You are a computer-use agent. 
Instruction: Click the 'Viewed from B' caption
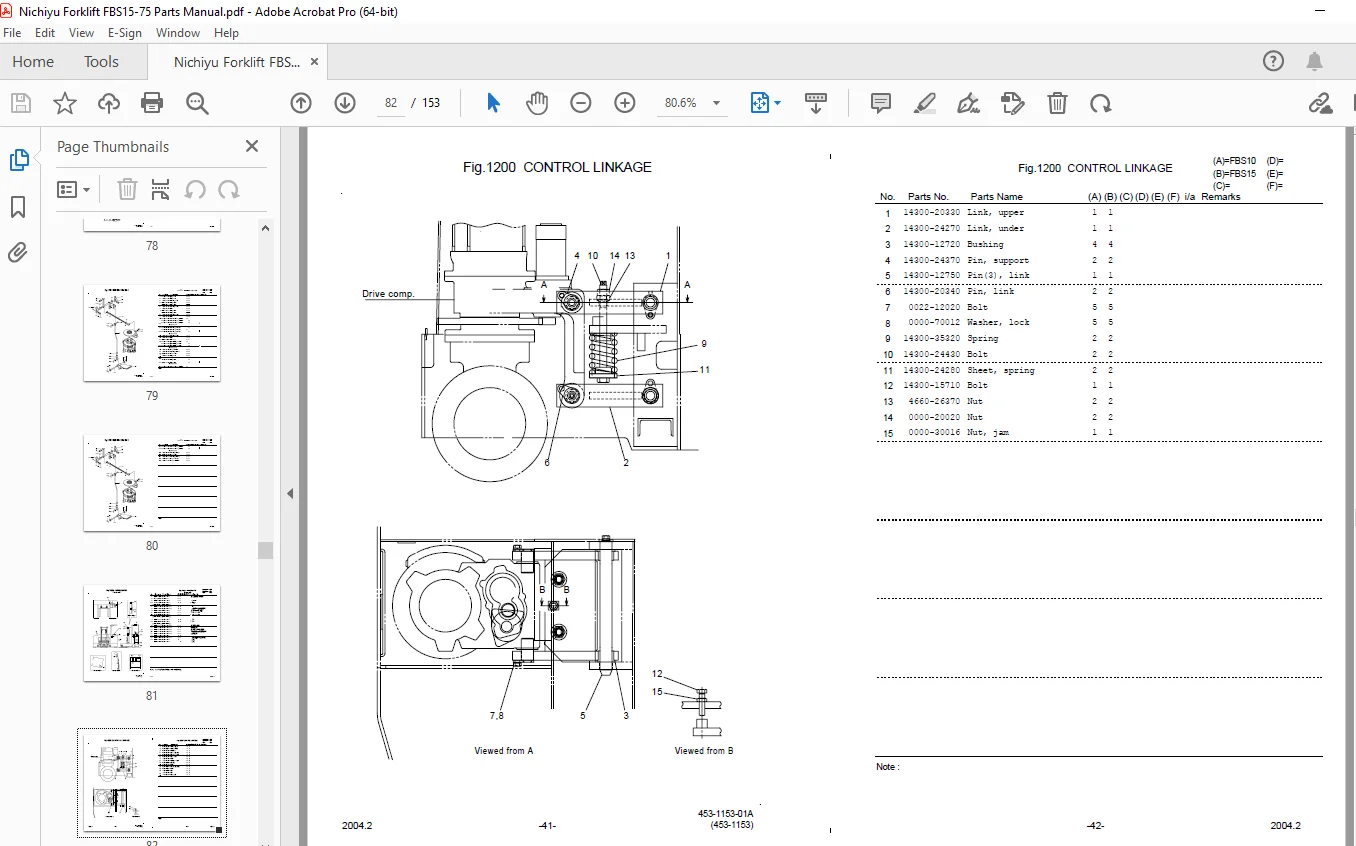click(704, 750)
